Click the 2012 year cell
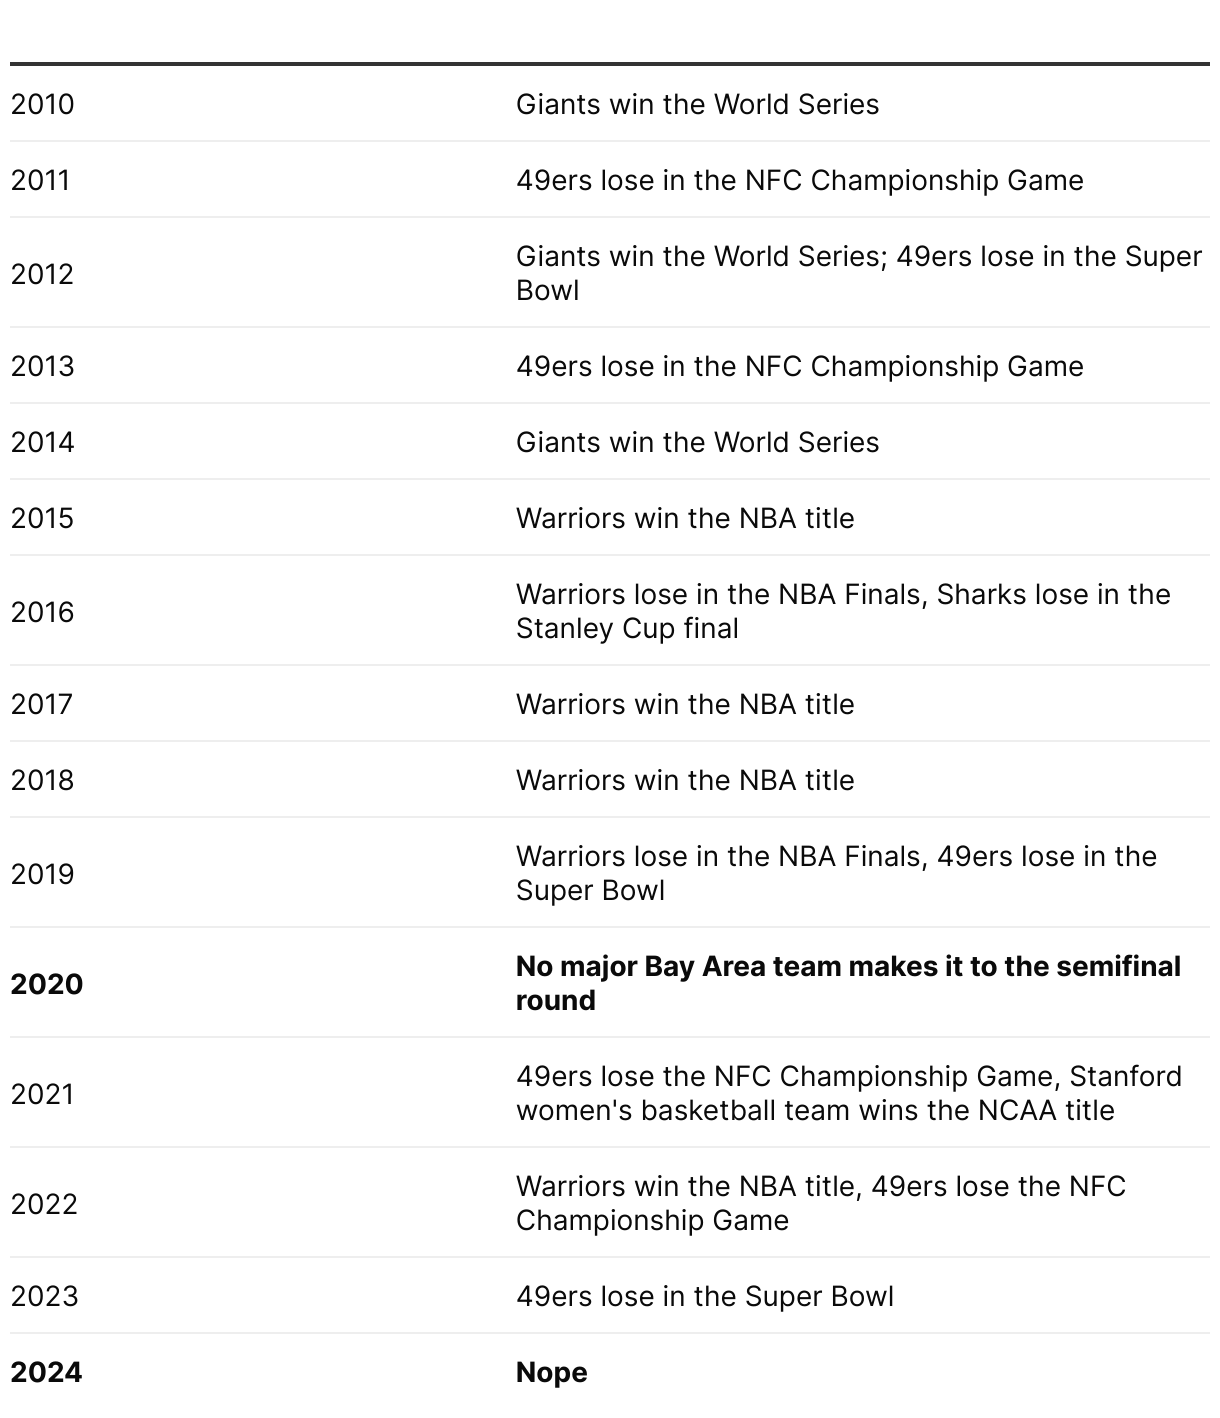Screen dimensions: 1220x1418 [42, 274]
